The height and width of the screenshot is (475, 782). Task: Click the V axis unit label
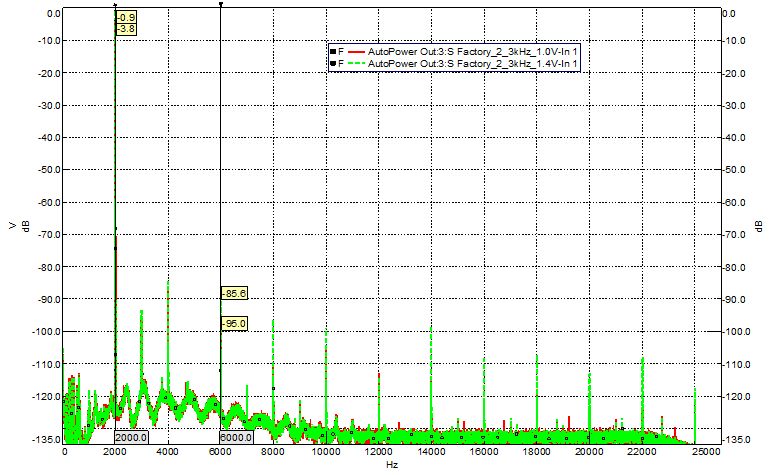(13, 226)
